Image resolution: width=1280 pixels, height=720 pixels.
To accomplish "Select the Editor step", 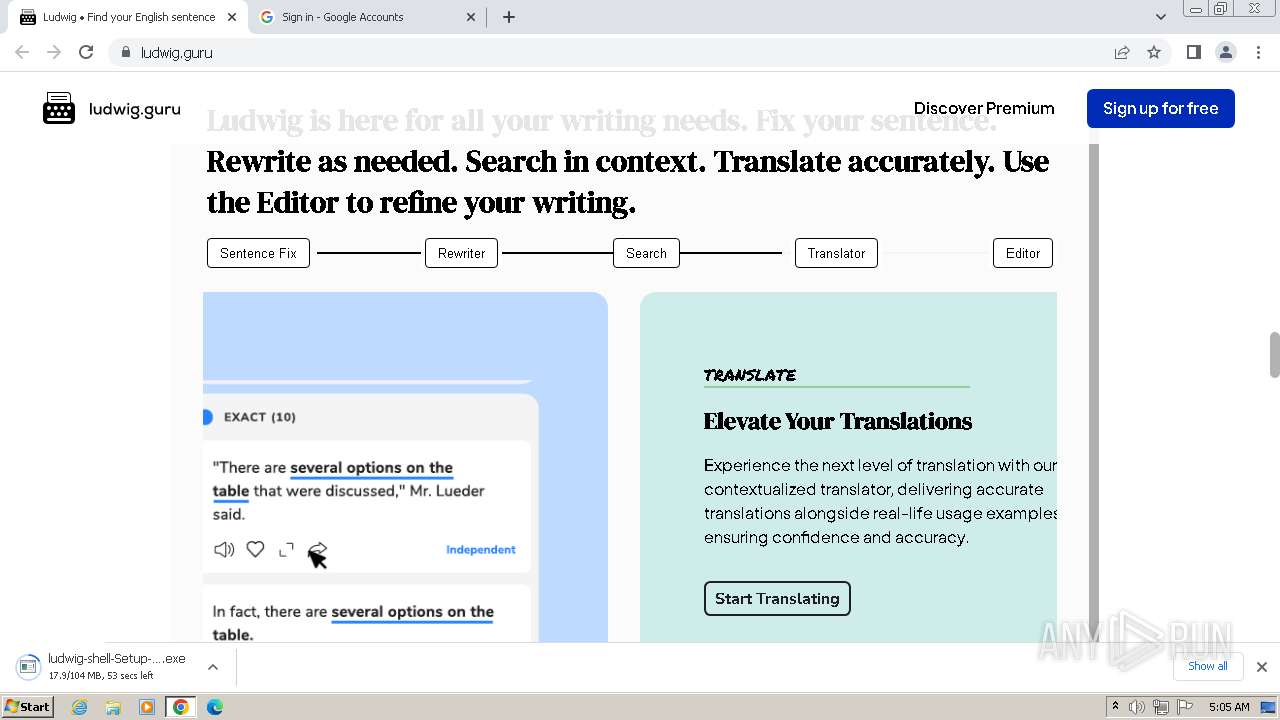I will tap(1023, 253).
